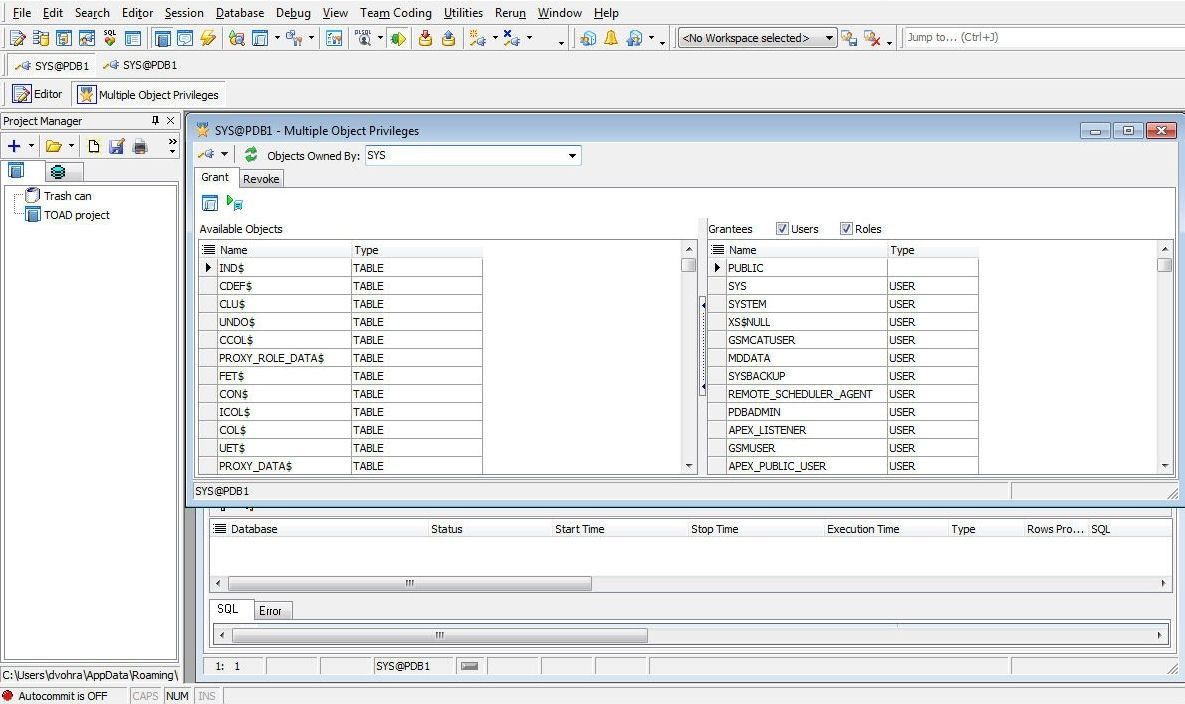Click the green refresh arrows in Privileges window
Image resolution: width=1185 pixels, height=704 pixels.
[251, 155]
